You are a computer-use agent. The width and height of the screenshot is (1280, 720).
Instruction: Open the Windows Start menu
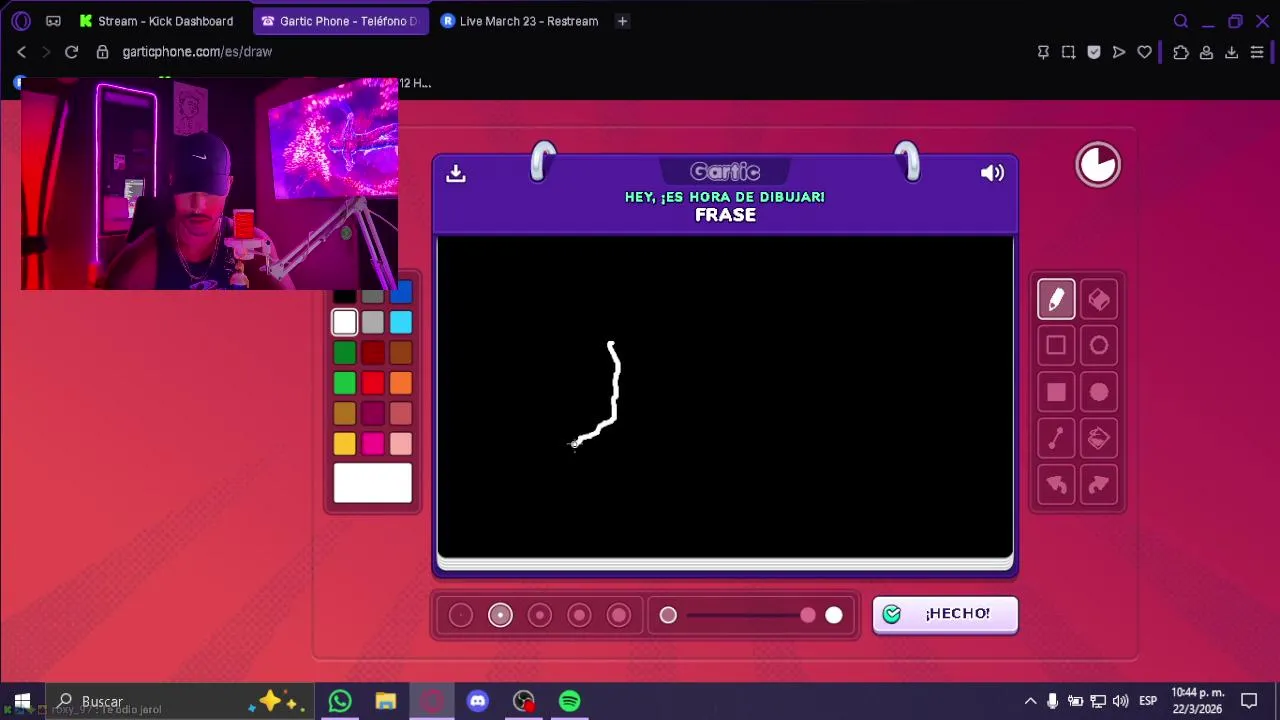pyautogui.click(x=22, y=701)
